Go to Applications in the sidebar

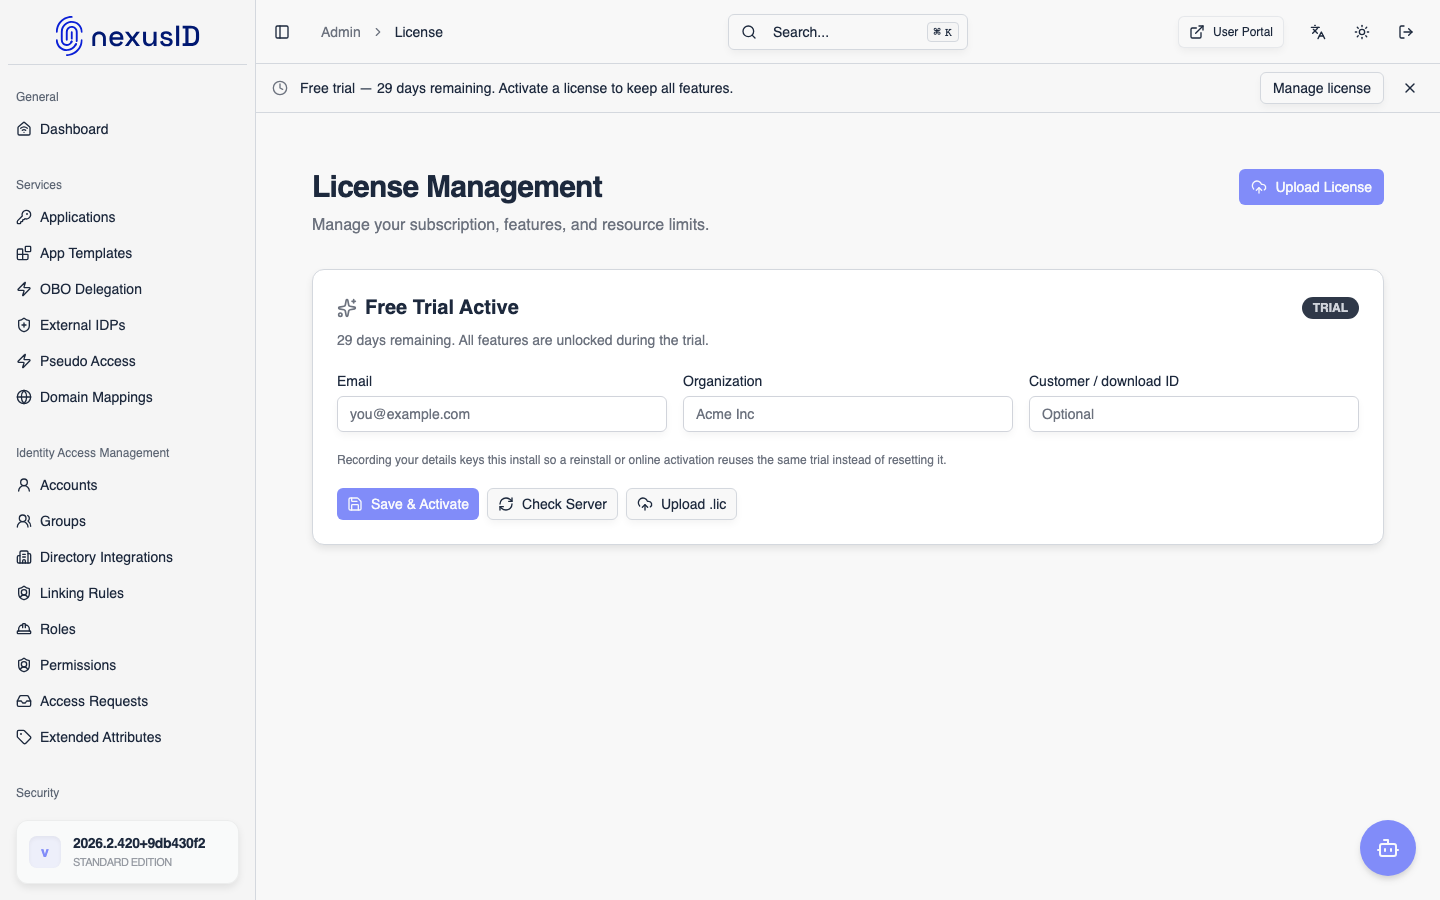click(x=127, y=217)
